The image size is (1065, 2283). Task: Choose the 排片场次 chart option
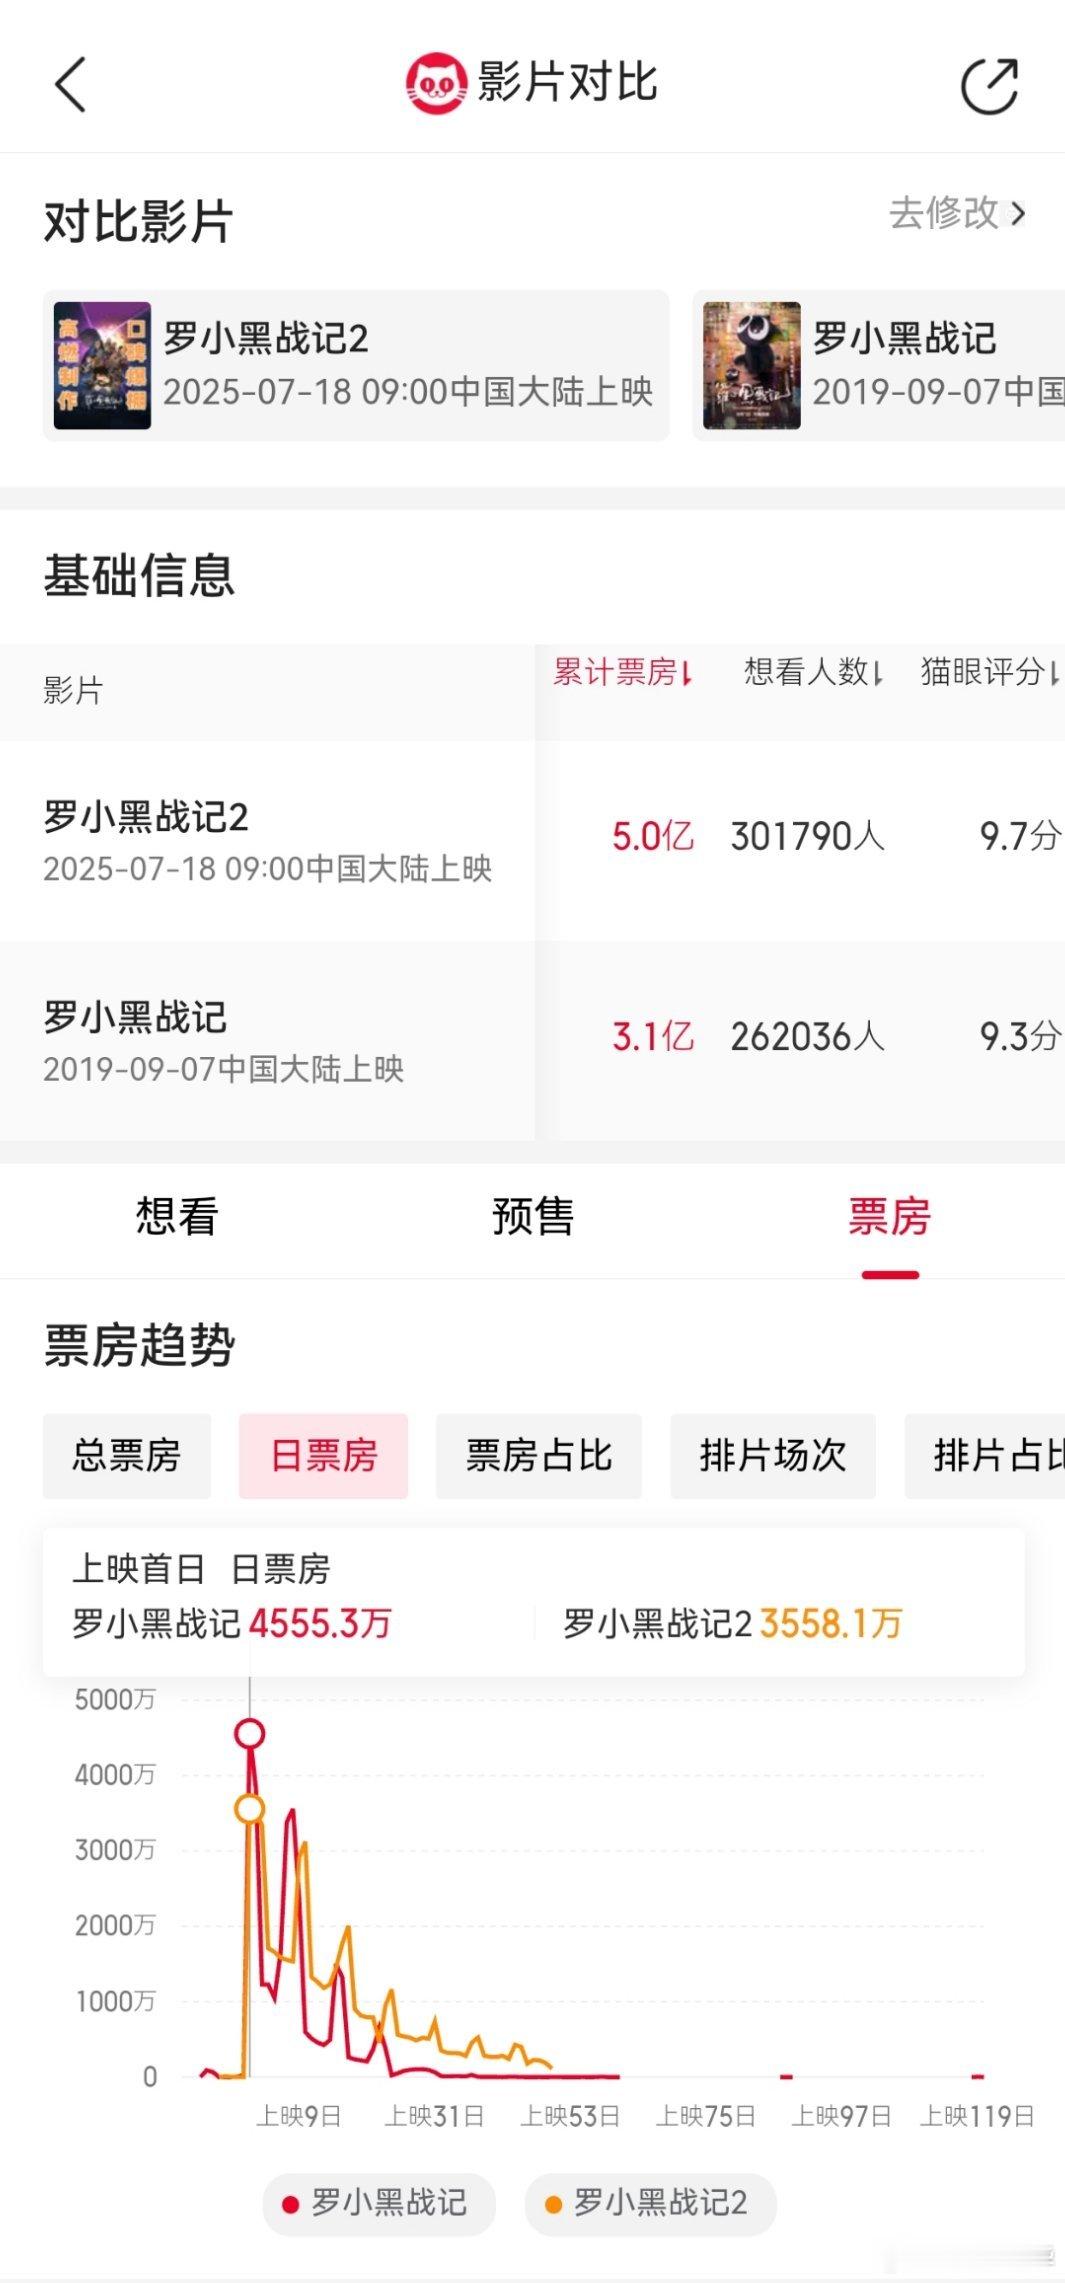(x=773, y=1456)
